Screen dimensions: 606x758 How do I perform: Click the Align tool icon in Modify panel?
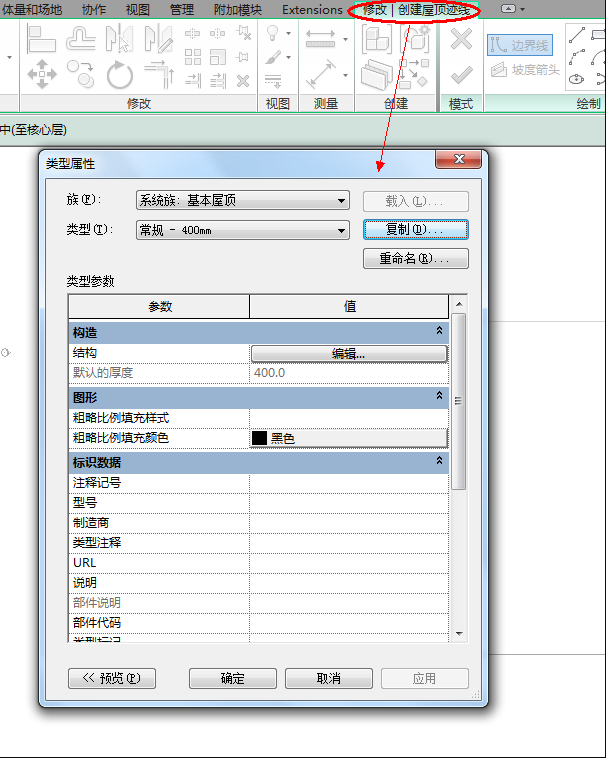40,40
